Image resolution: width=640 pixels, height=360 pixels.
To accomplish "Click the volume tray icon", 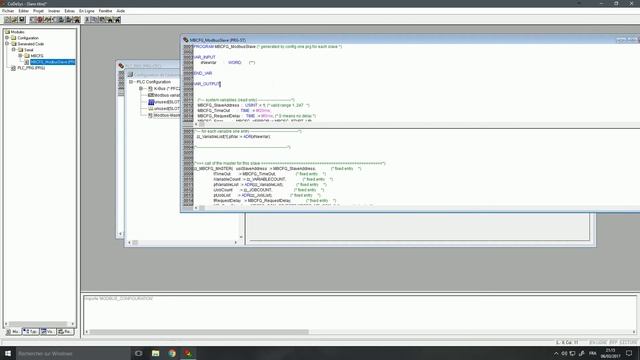I will point(564,353).
